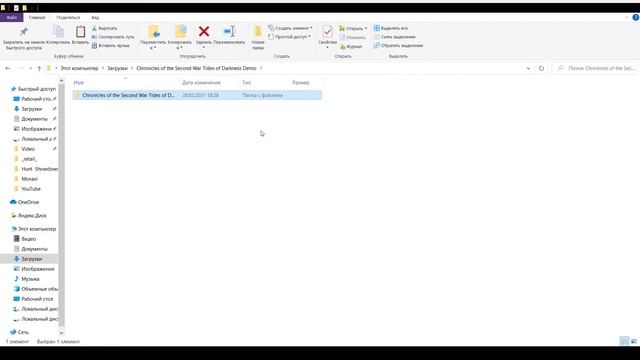The image size is (640, 360).
Task: Click the Select none command
Action: tap(394, 37)
